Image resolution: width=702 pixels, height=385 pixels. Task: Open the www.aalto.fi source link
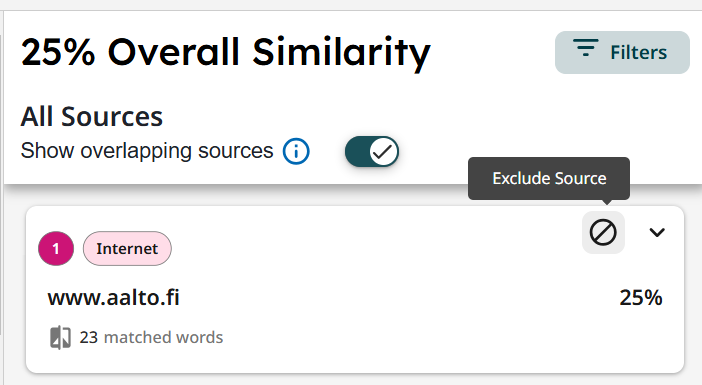coord(114,298)
